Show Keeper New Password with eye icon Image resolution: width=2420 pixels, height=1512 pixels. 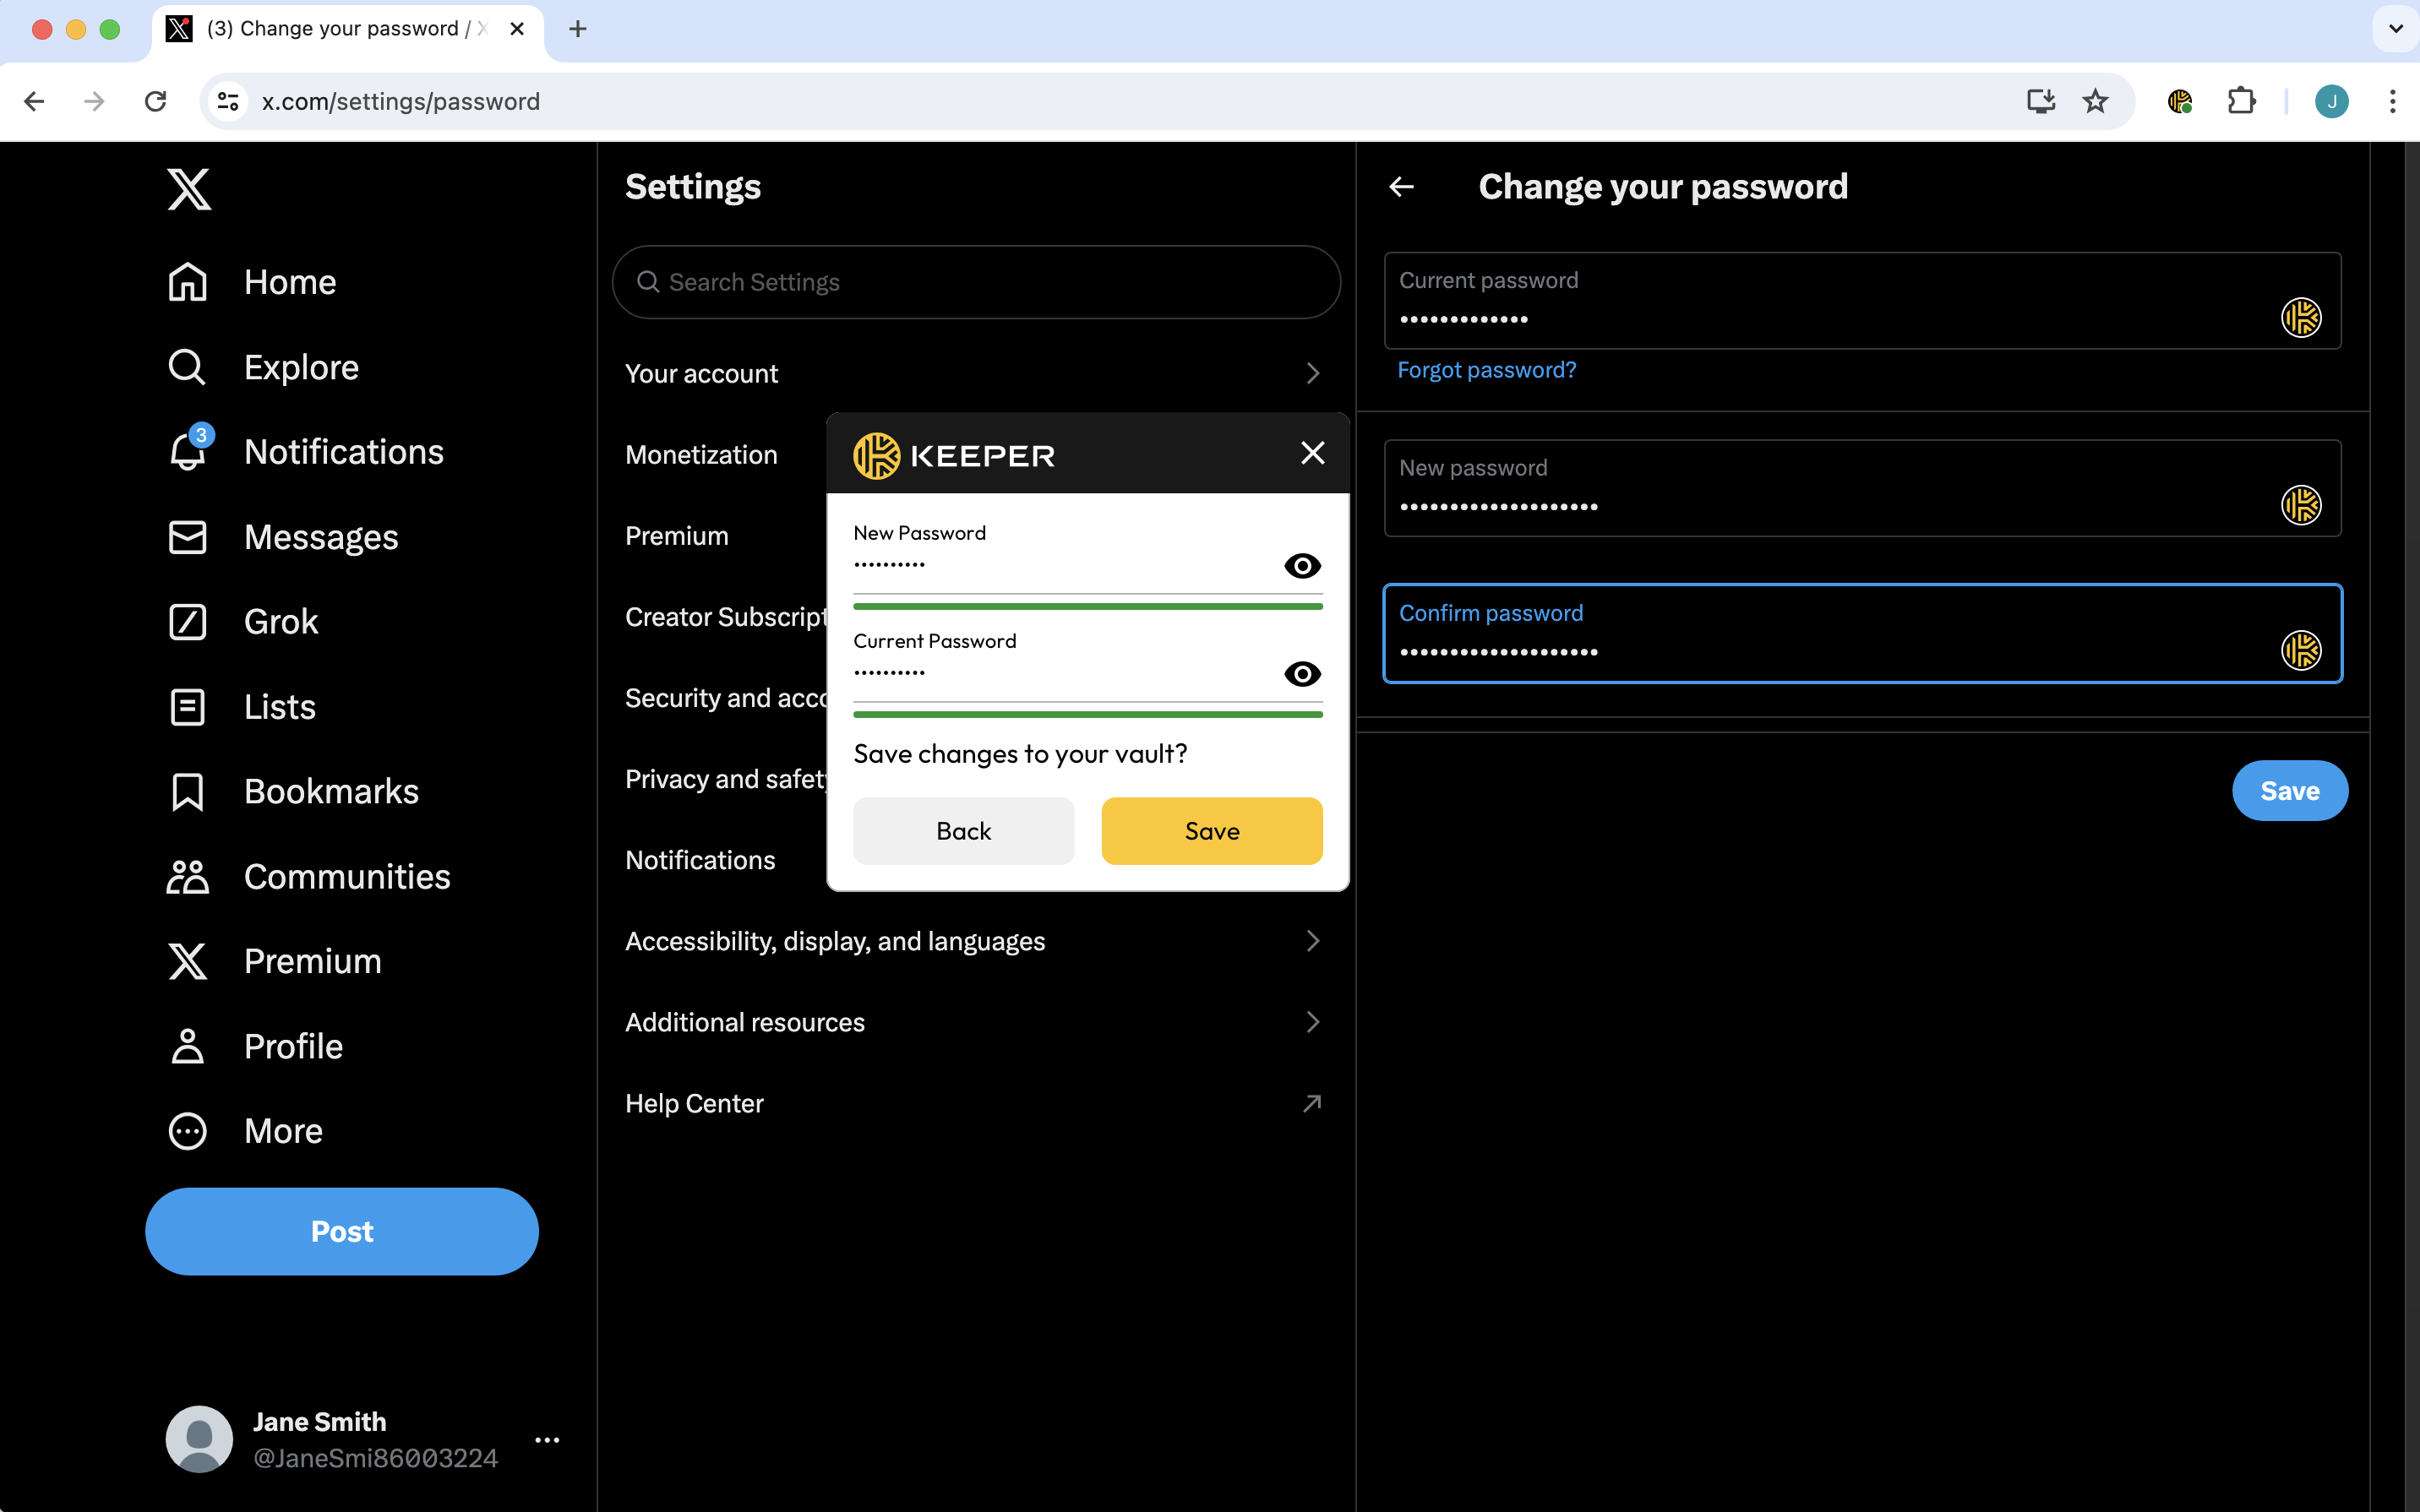(x=1301, y=566)
